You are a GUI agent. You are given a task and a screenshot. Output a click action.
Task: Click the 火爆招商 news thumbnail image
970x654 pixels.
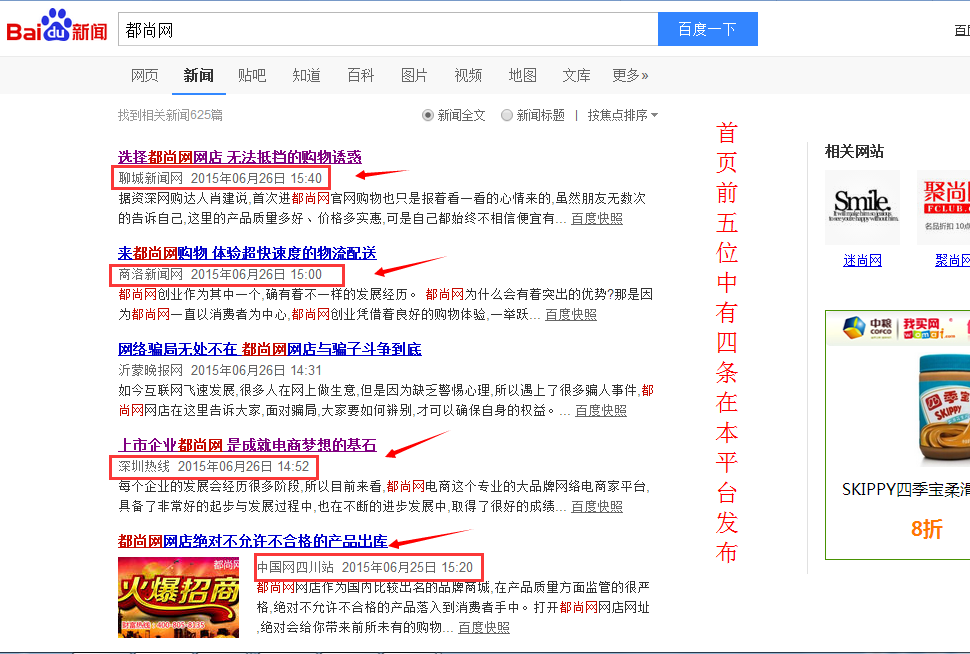pyautogui.click(x=178, y=597)
